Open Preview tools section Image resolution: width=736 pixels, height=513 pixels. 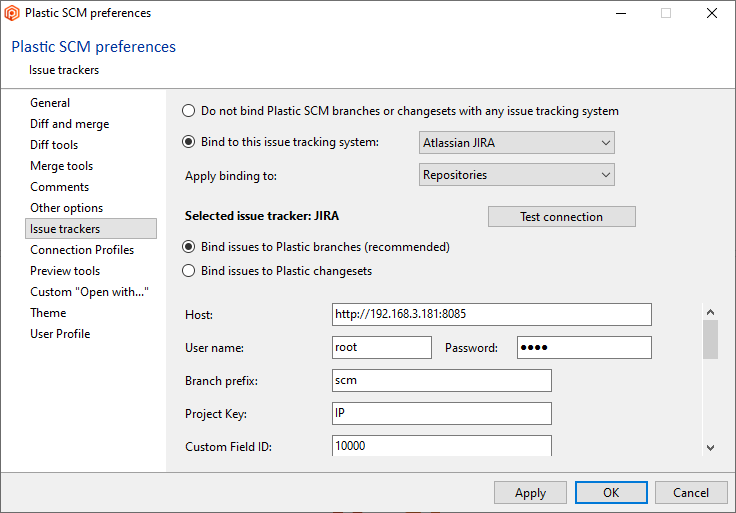pos(65,271)
